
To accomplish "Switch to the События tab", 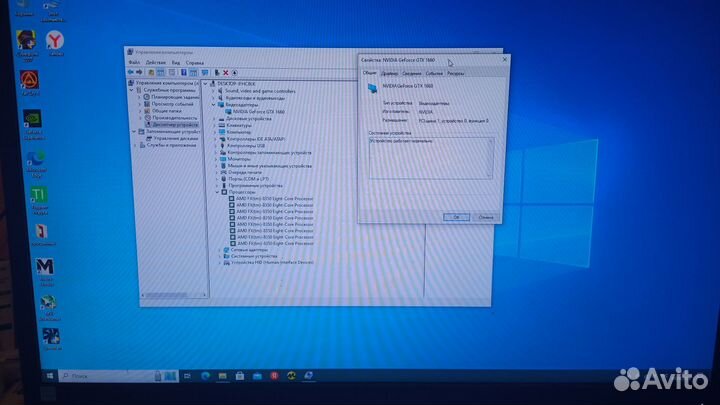I will 434,73.
